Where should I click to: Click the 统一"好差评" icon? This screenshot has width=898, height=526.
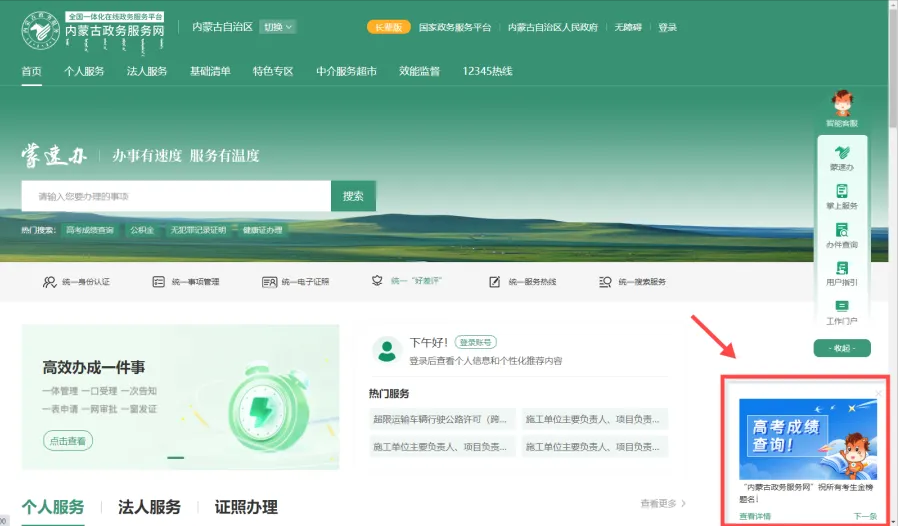(x=378, y=282)
